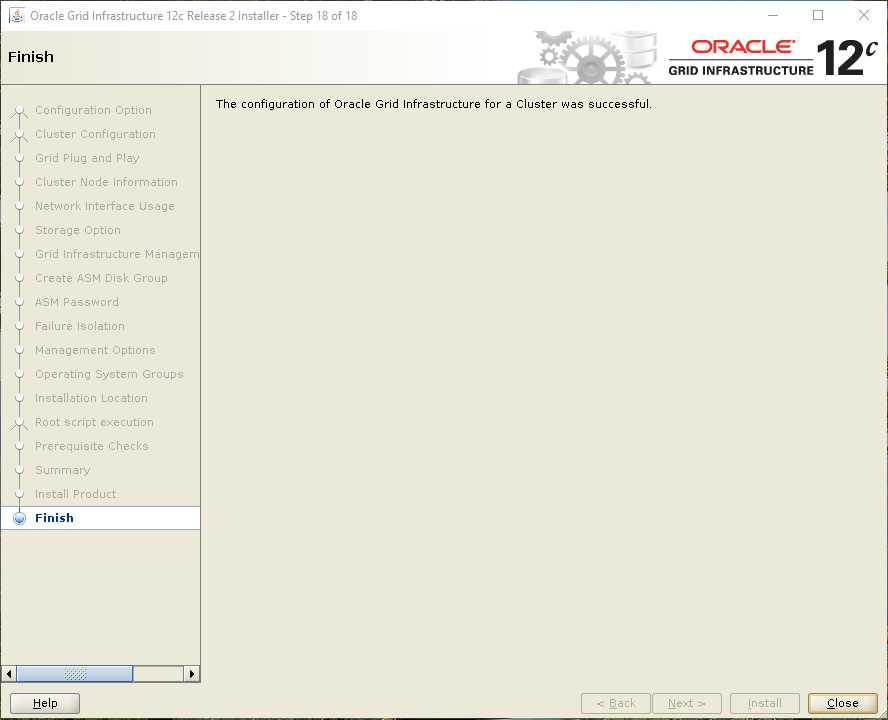Select the Finish step in sidebar
Image resolution: width=888 pixels, height=720 pixels.
coord(100,518)
